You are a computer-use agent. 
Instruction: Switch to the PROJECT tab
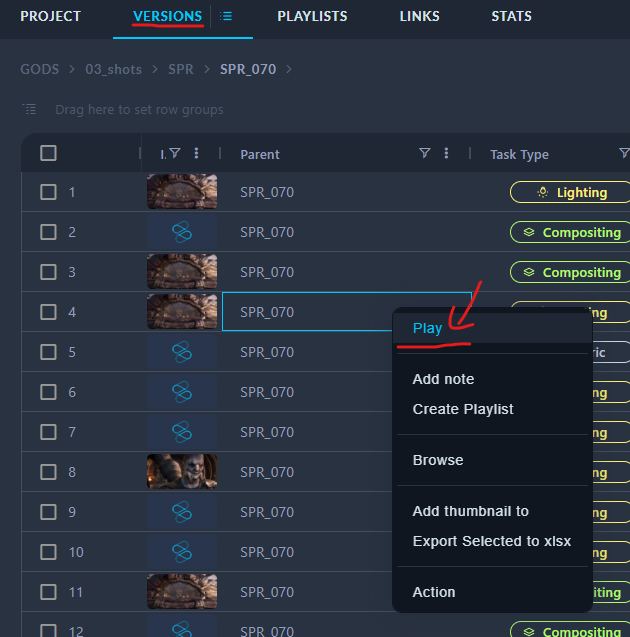51,16
